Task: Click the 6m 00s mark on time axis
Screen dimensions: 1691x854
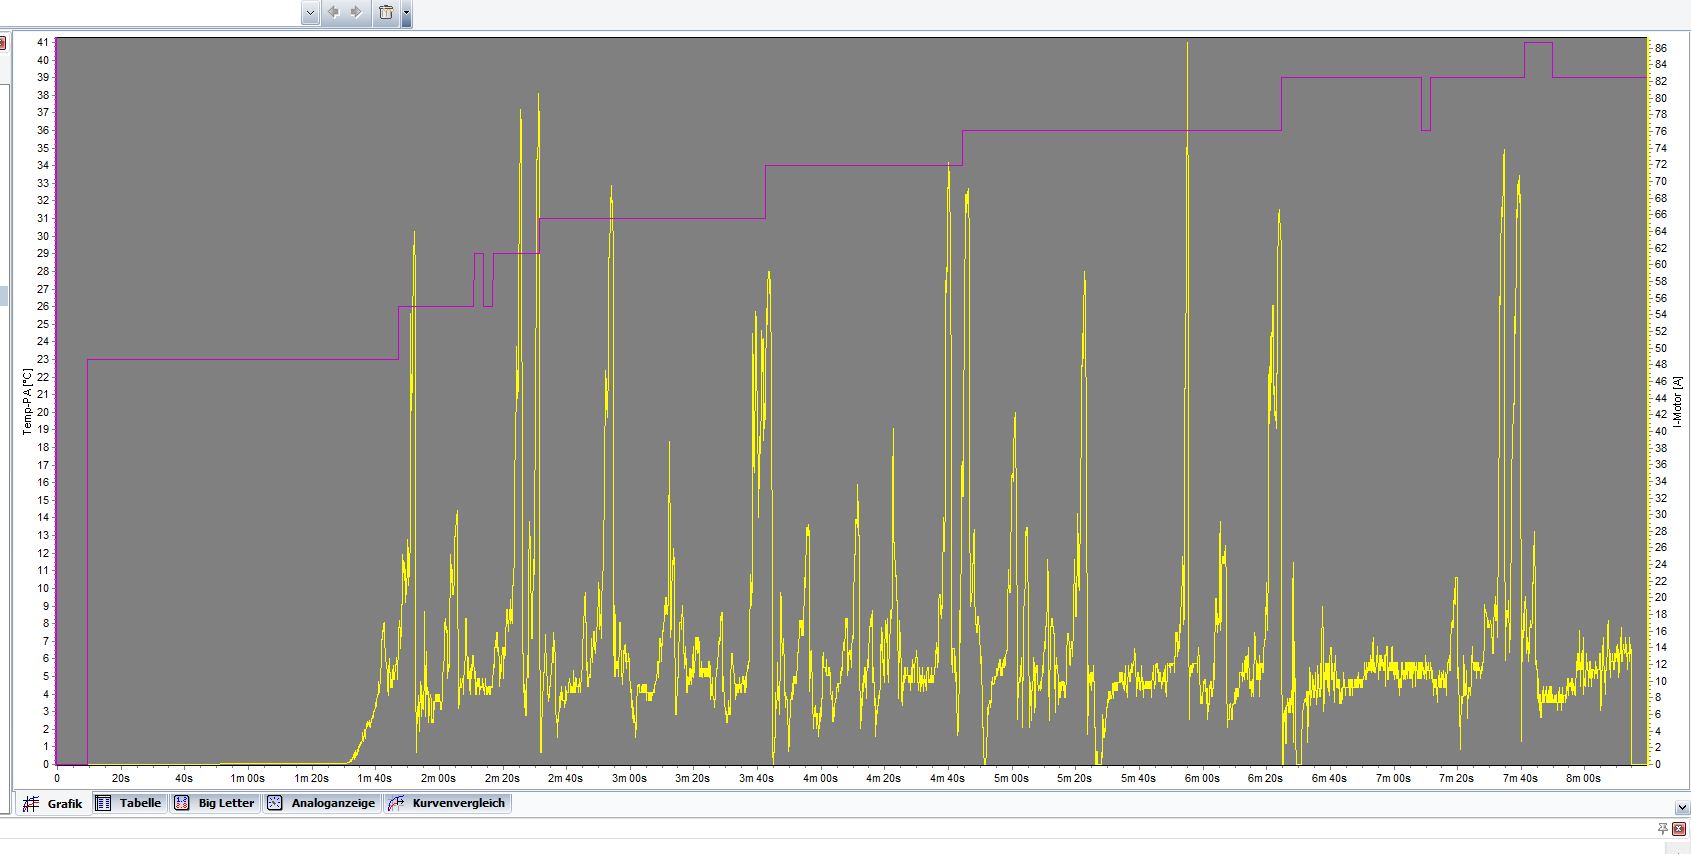Action: coord(1202,778)
